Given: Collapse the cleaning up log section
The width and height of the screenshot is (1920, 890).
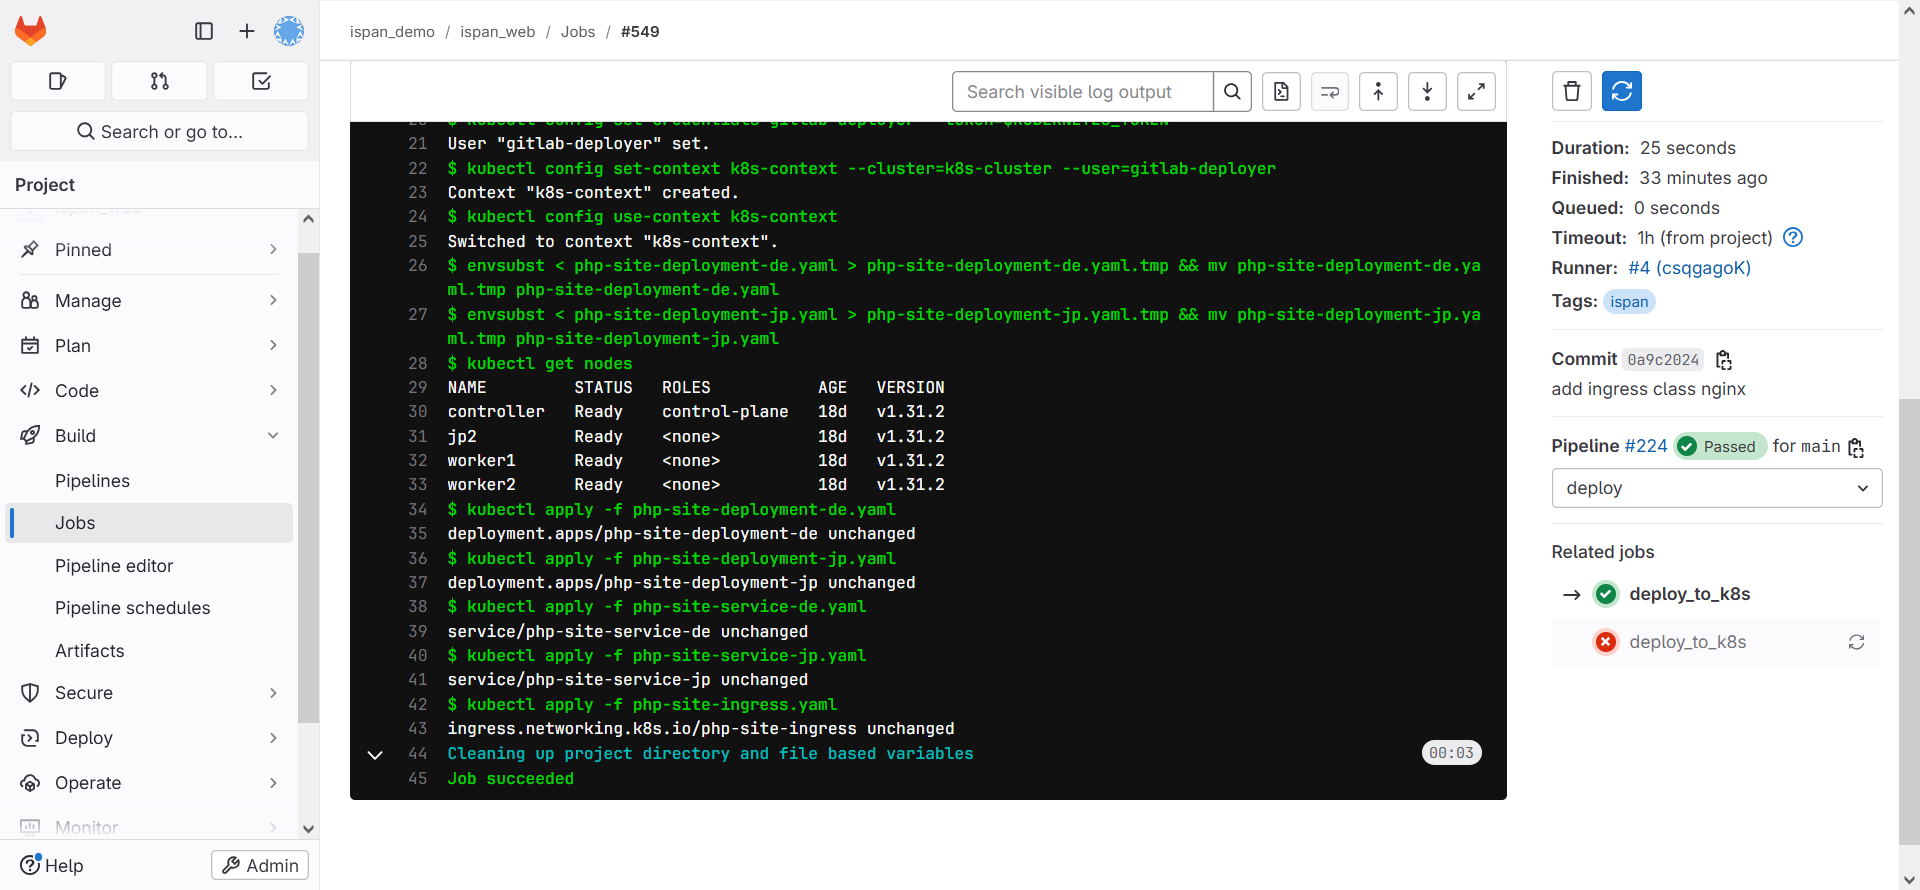Looking at the screenshot, I should click(375, 755).
